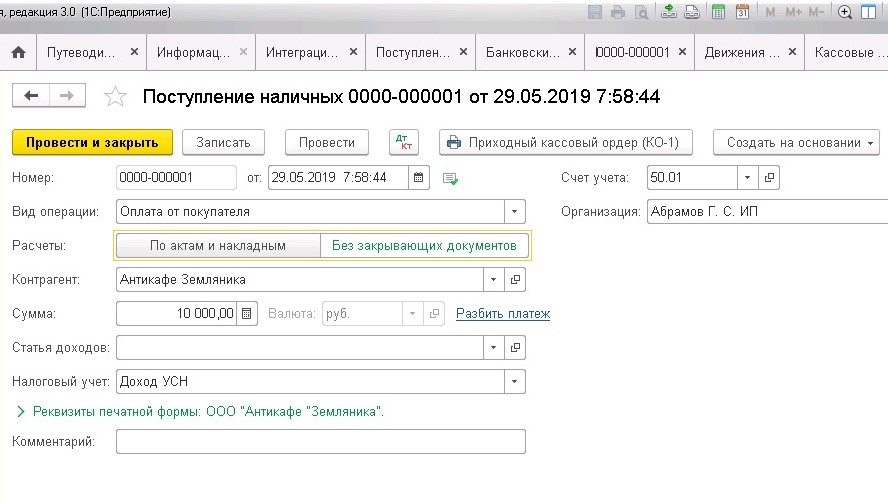Open the home start page tab
This screenshot has height=503, width=888.
[x=18, y=53]
